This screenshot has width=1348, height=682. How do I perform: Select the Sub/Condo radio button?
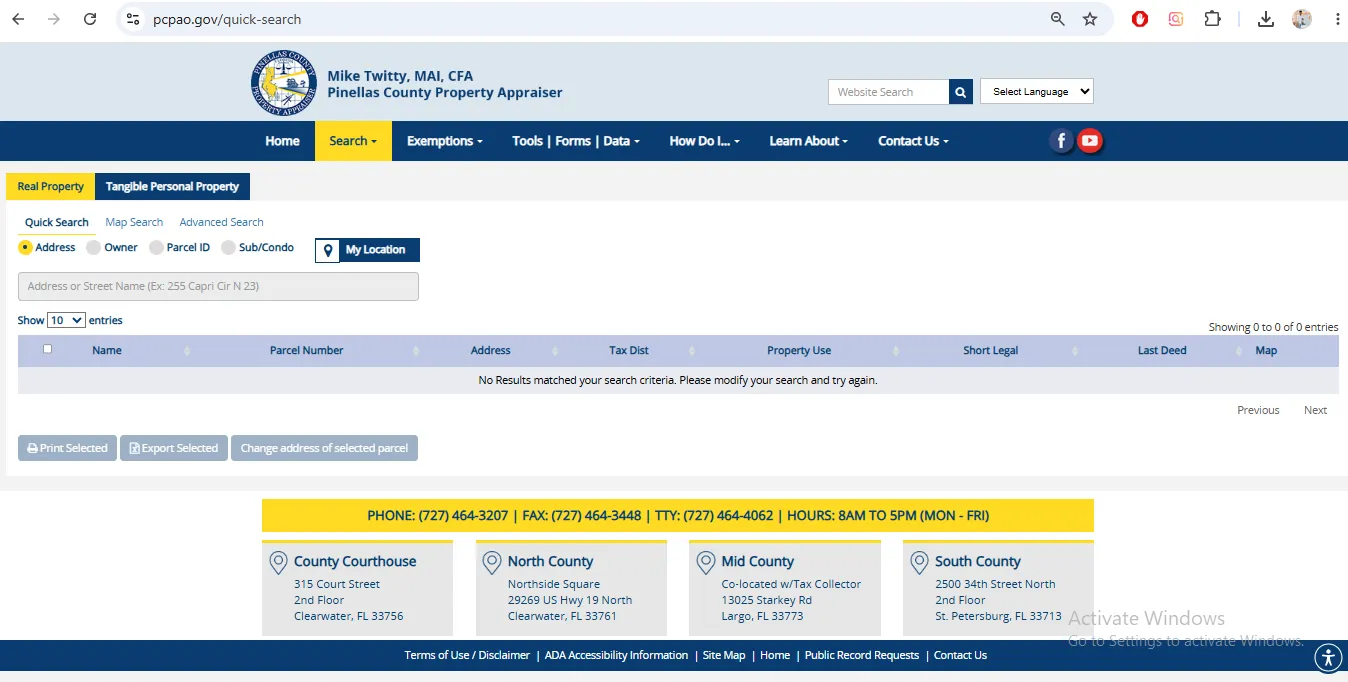click(228, 247)
